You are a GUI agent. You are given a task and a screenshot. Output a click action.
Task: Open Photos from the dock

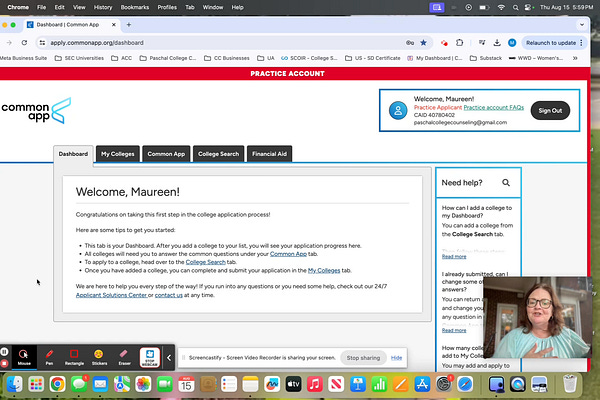click(143, 384)
